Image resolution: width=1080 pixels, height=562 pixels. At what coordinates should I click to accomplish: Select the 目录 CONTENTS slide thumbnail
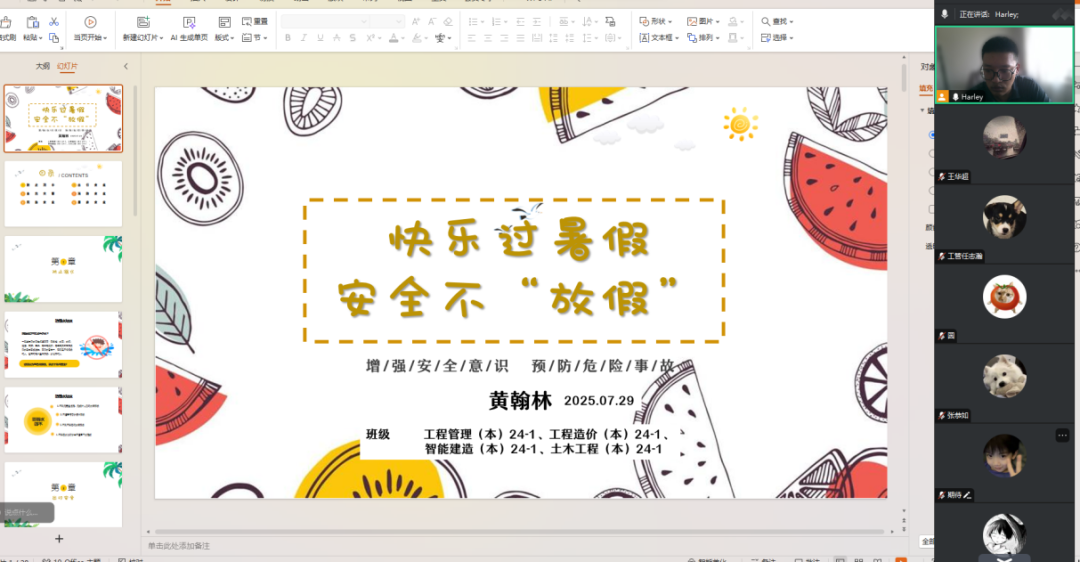coord(63,193)
